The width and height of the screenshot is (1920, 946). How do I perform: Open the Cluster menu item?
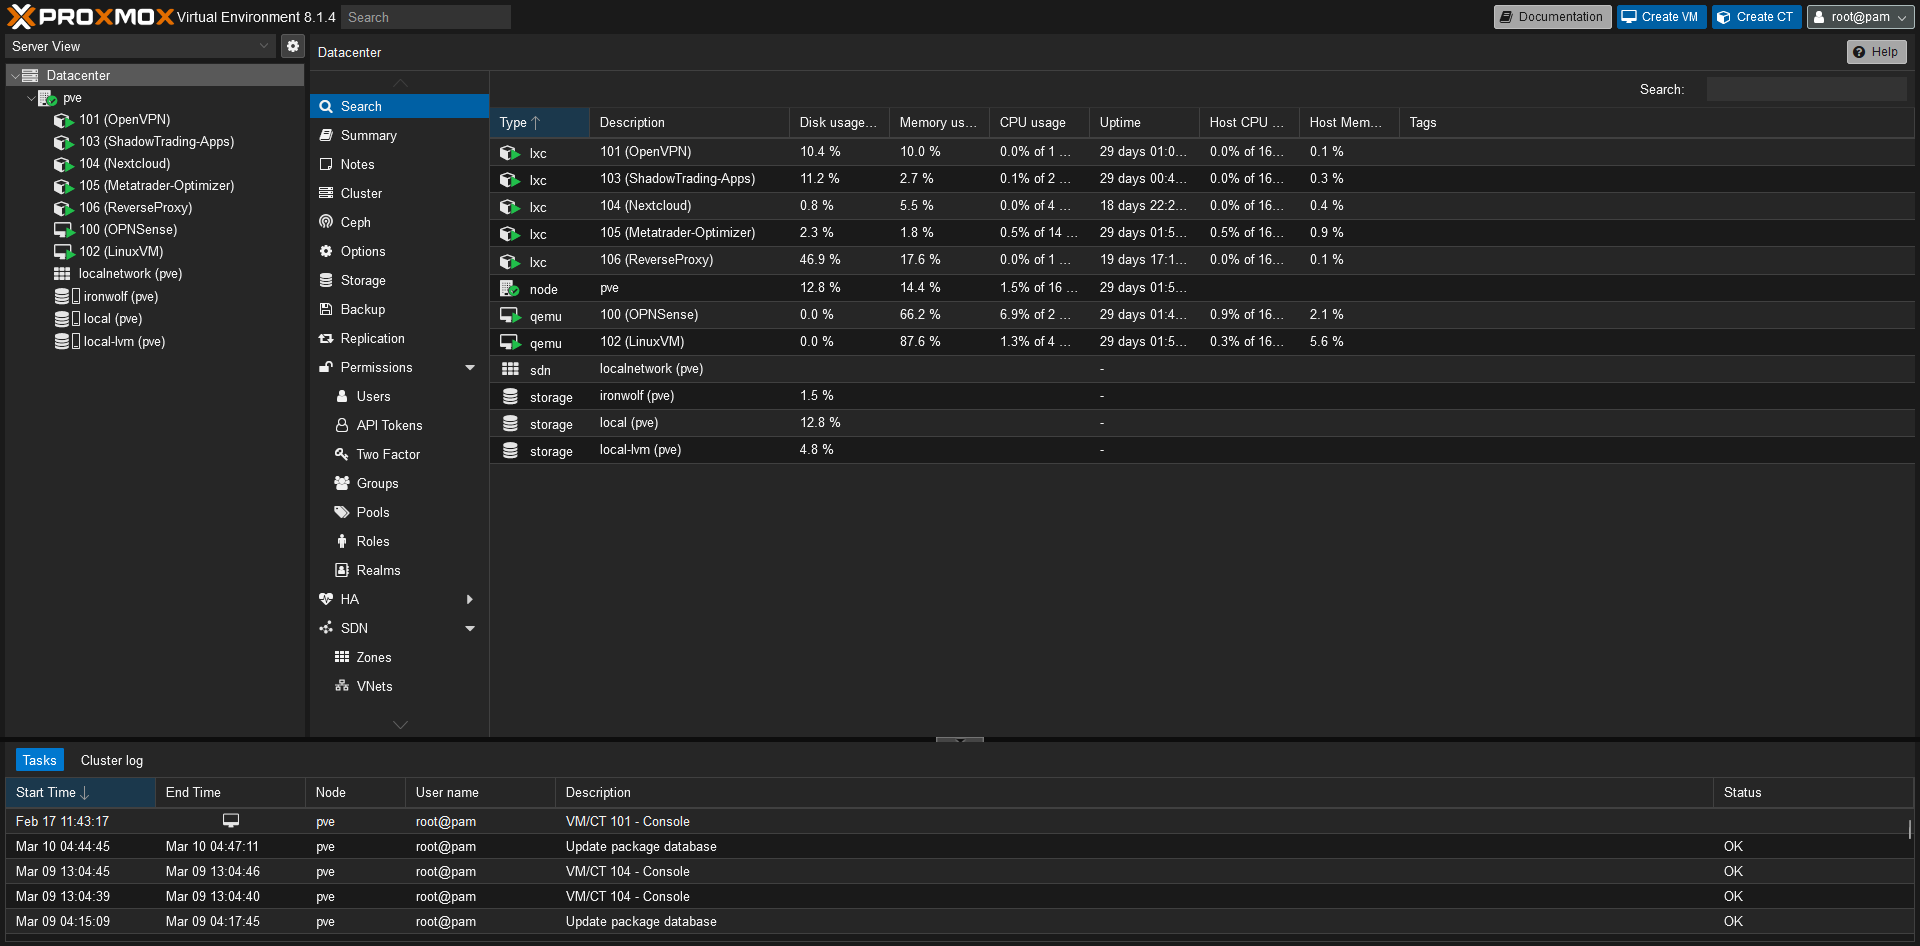[x=399, y=193]
